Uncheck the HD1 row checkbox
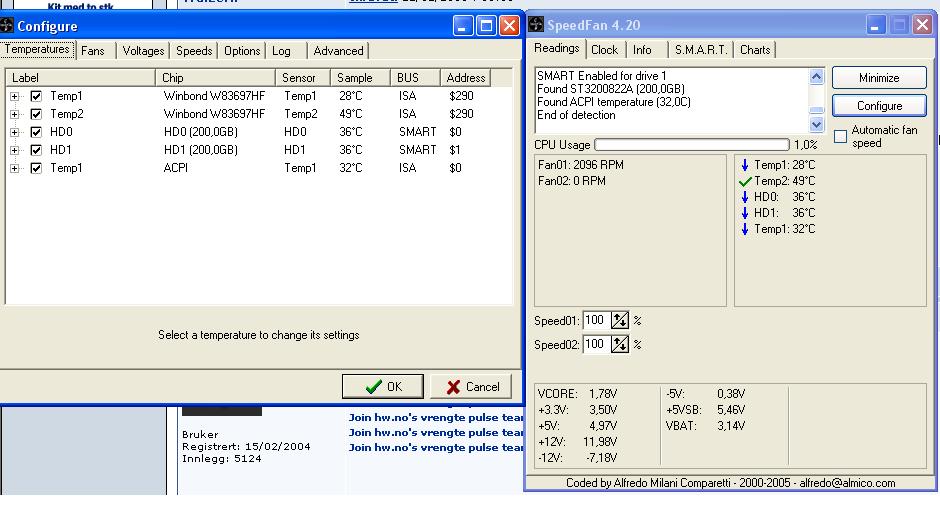This screenshot has width=940, height=512. 36,150
